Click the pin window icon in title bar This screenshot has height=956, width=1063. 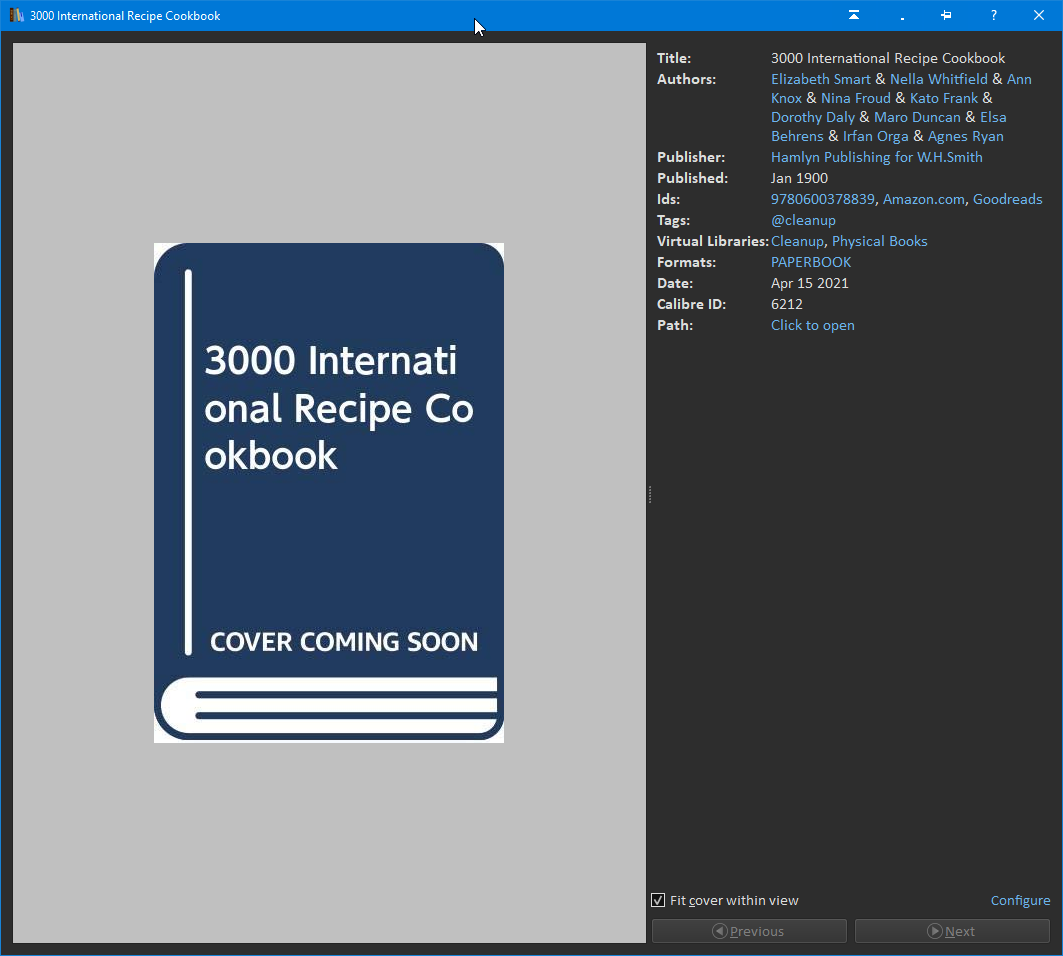tap(946, 15)
